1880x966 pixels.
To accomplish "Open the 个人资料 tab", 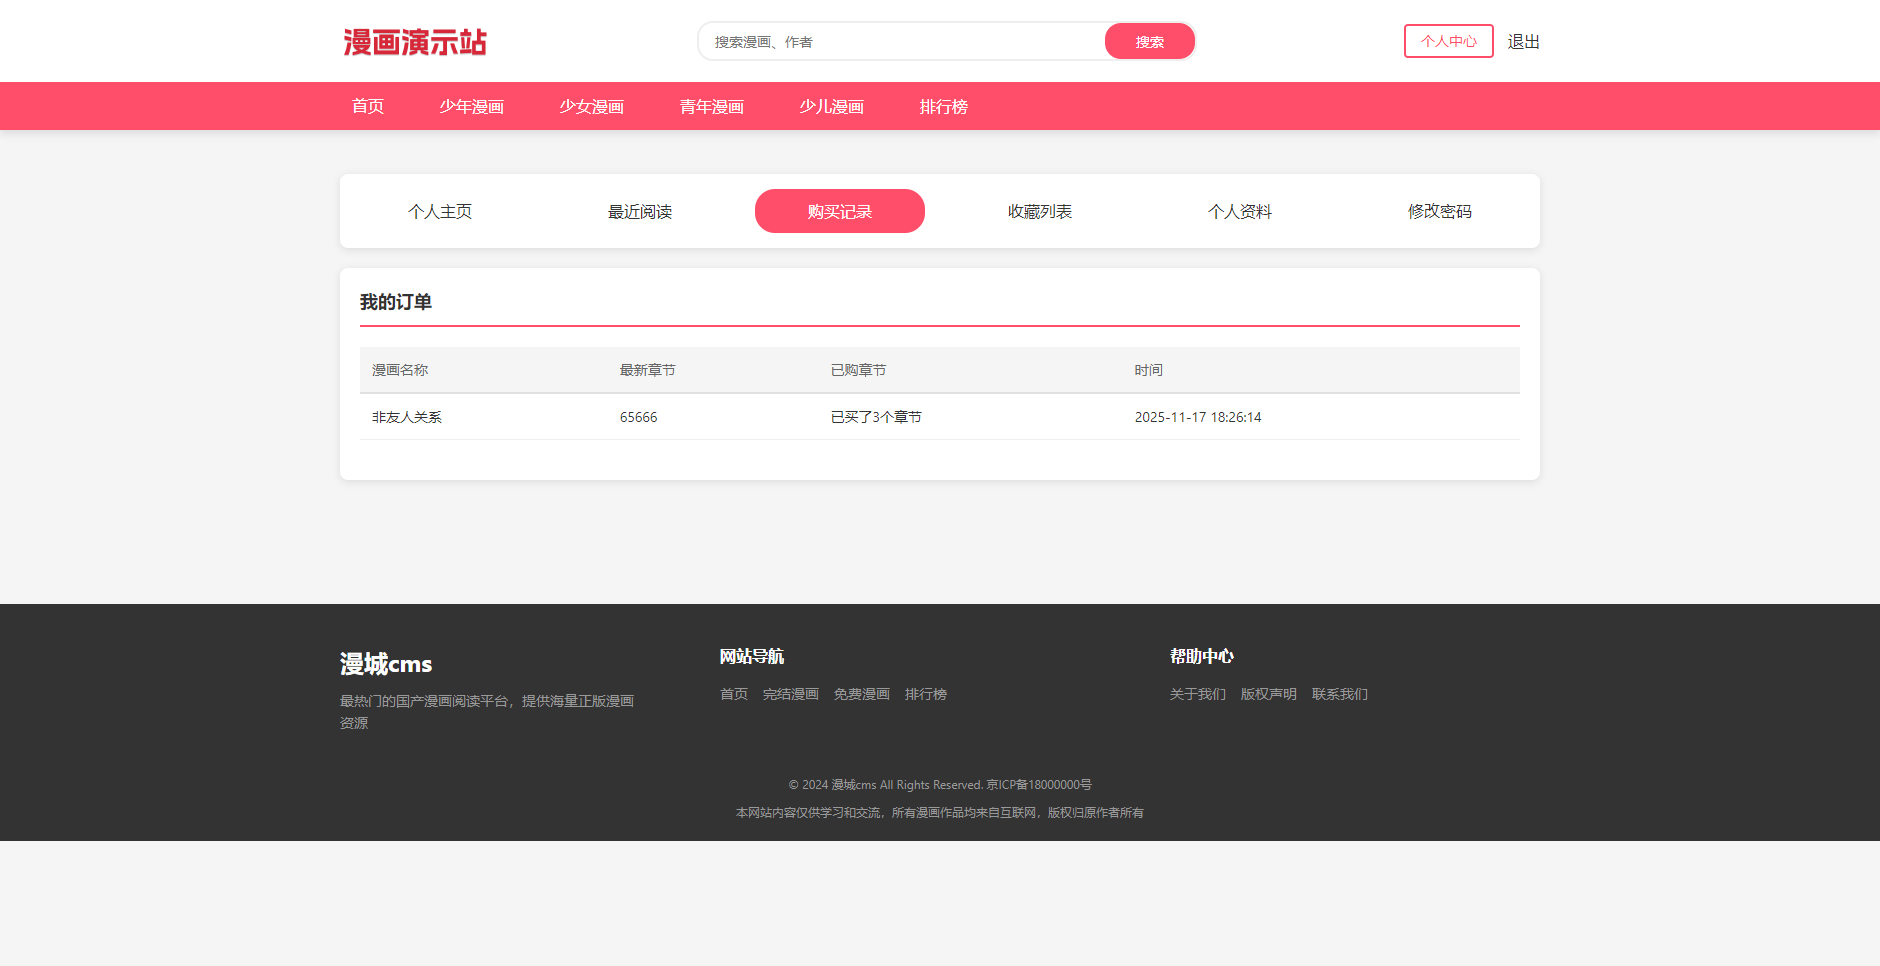I will (x=1240, y=211).
